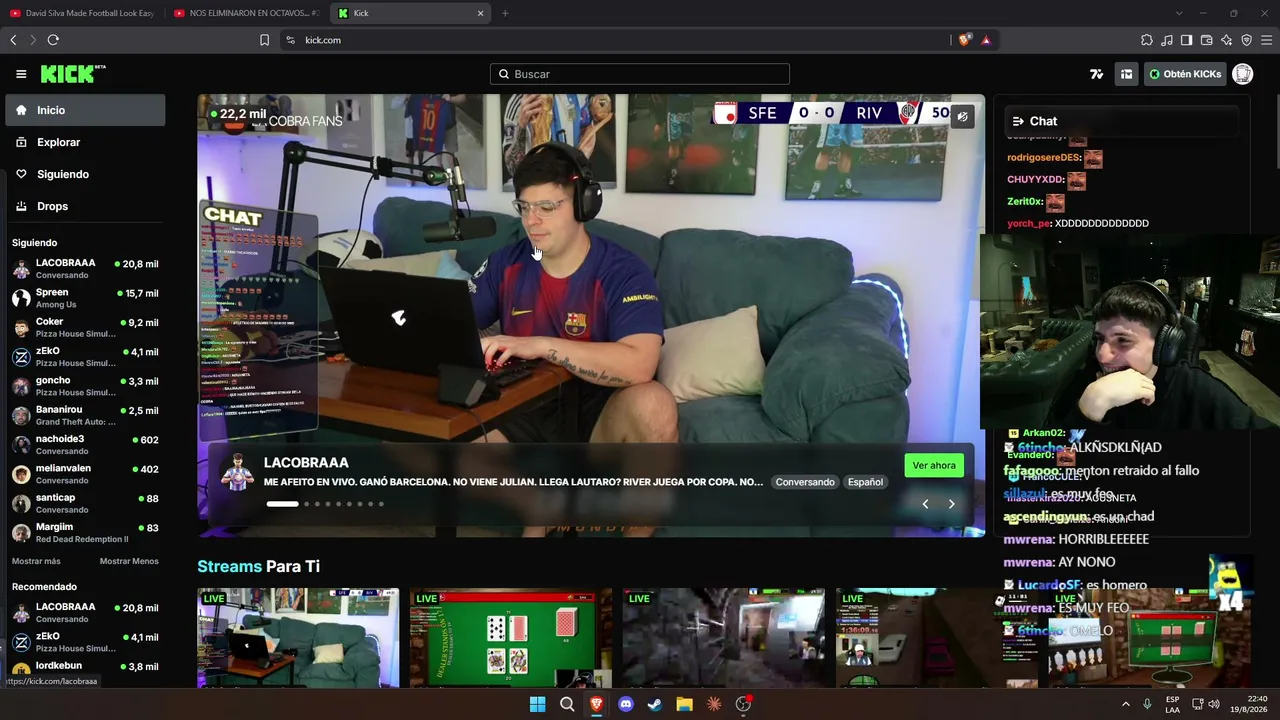Toggle the browser sidebar panel icon

tap(1186, 40)
